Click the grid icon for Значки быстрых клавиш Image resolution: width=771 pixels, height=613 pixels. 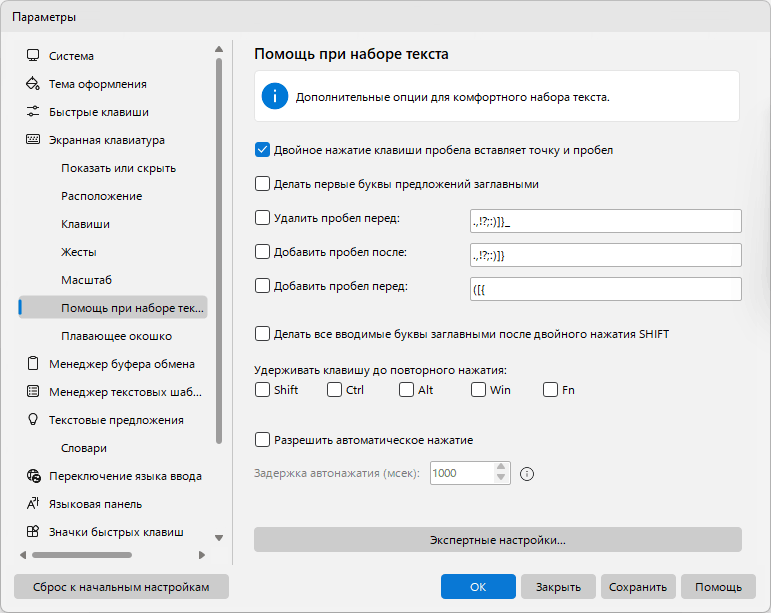(33, 531)
